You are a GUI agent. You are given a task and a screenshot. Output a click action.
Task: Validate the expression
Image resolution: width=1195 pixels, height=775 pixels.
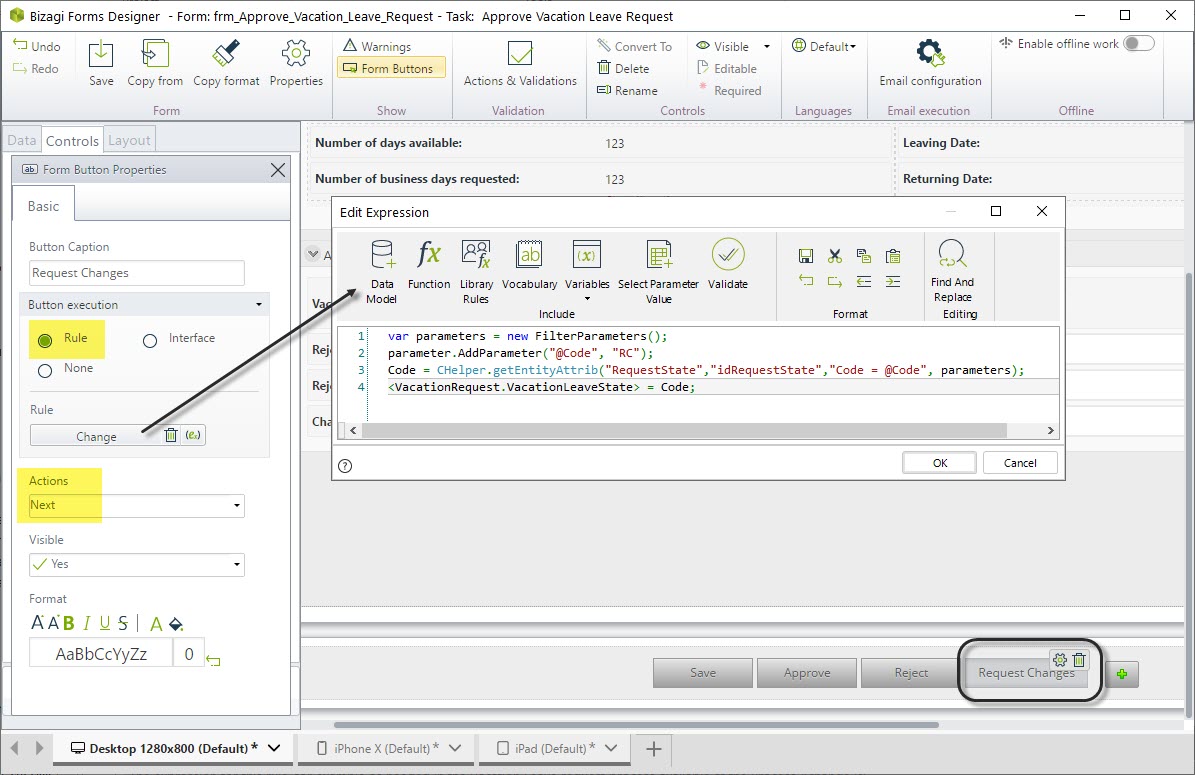coord(728,264)
